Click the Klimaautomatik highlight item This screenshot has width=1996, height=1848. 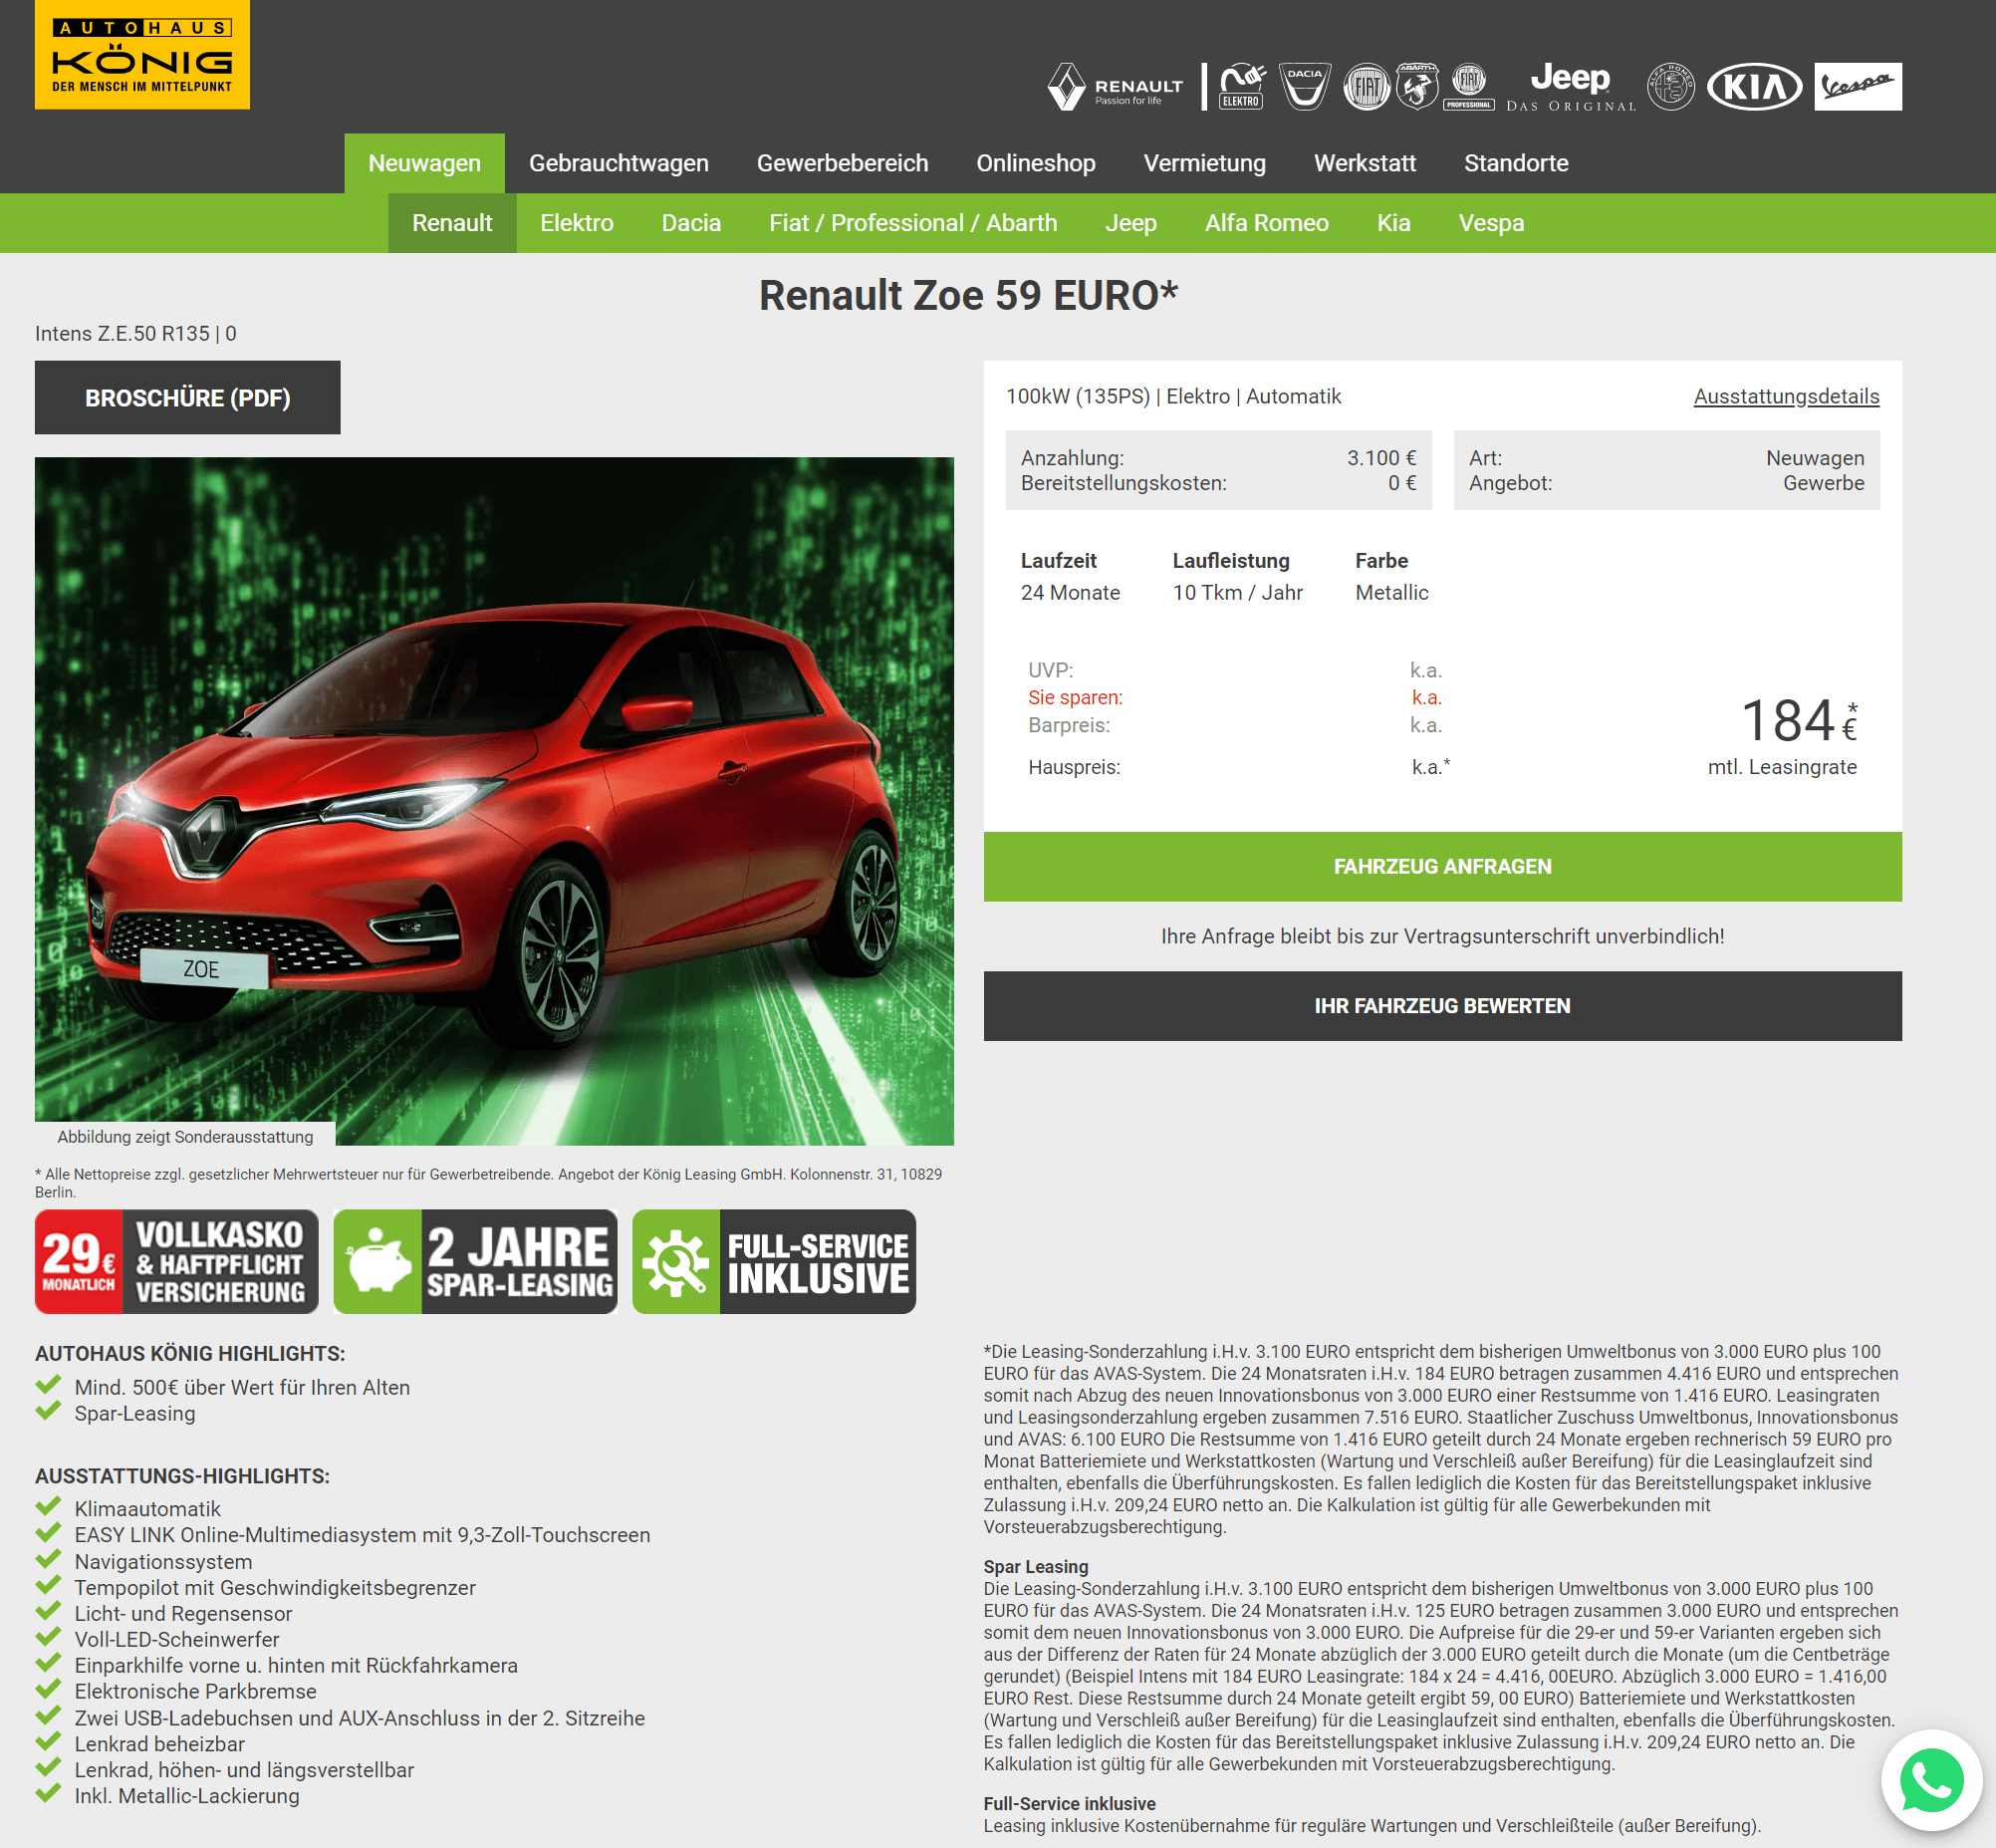[x=147, y=1509]
